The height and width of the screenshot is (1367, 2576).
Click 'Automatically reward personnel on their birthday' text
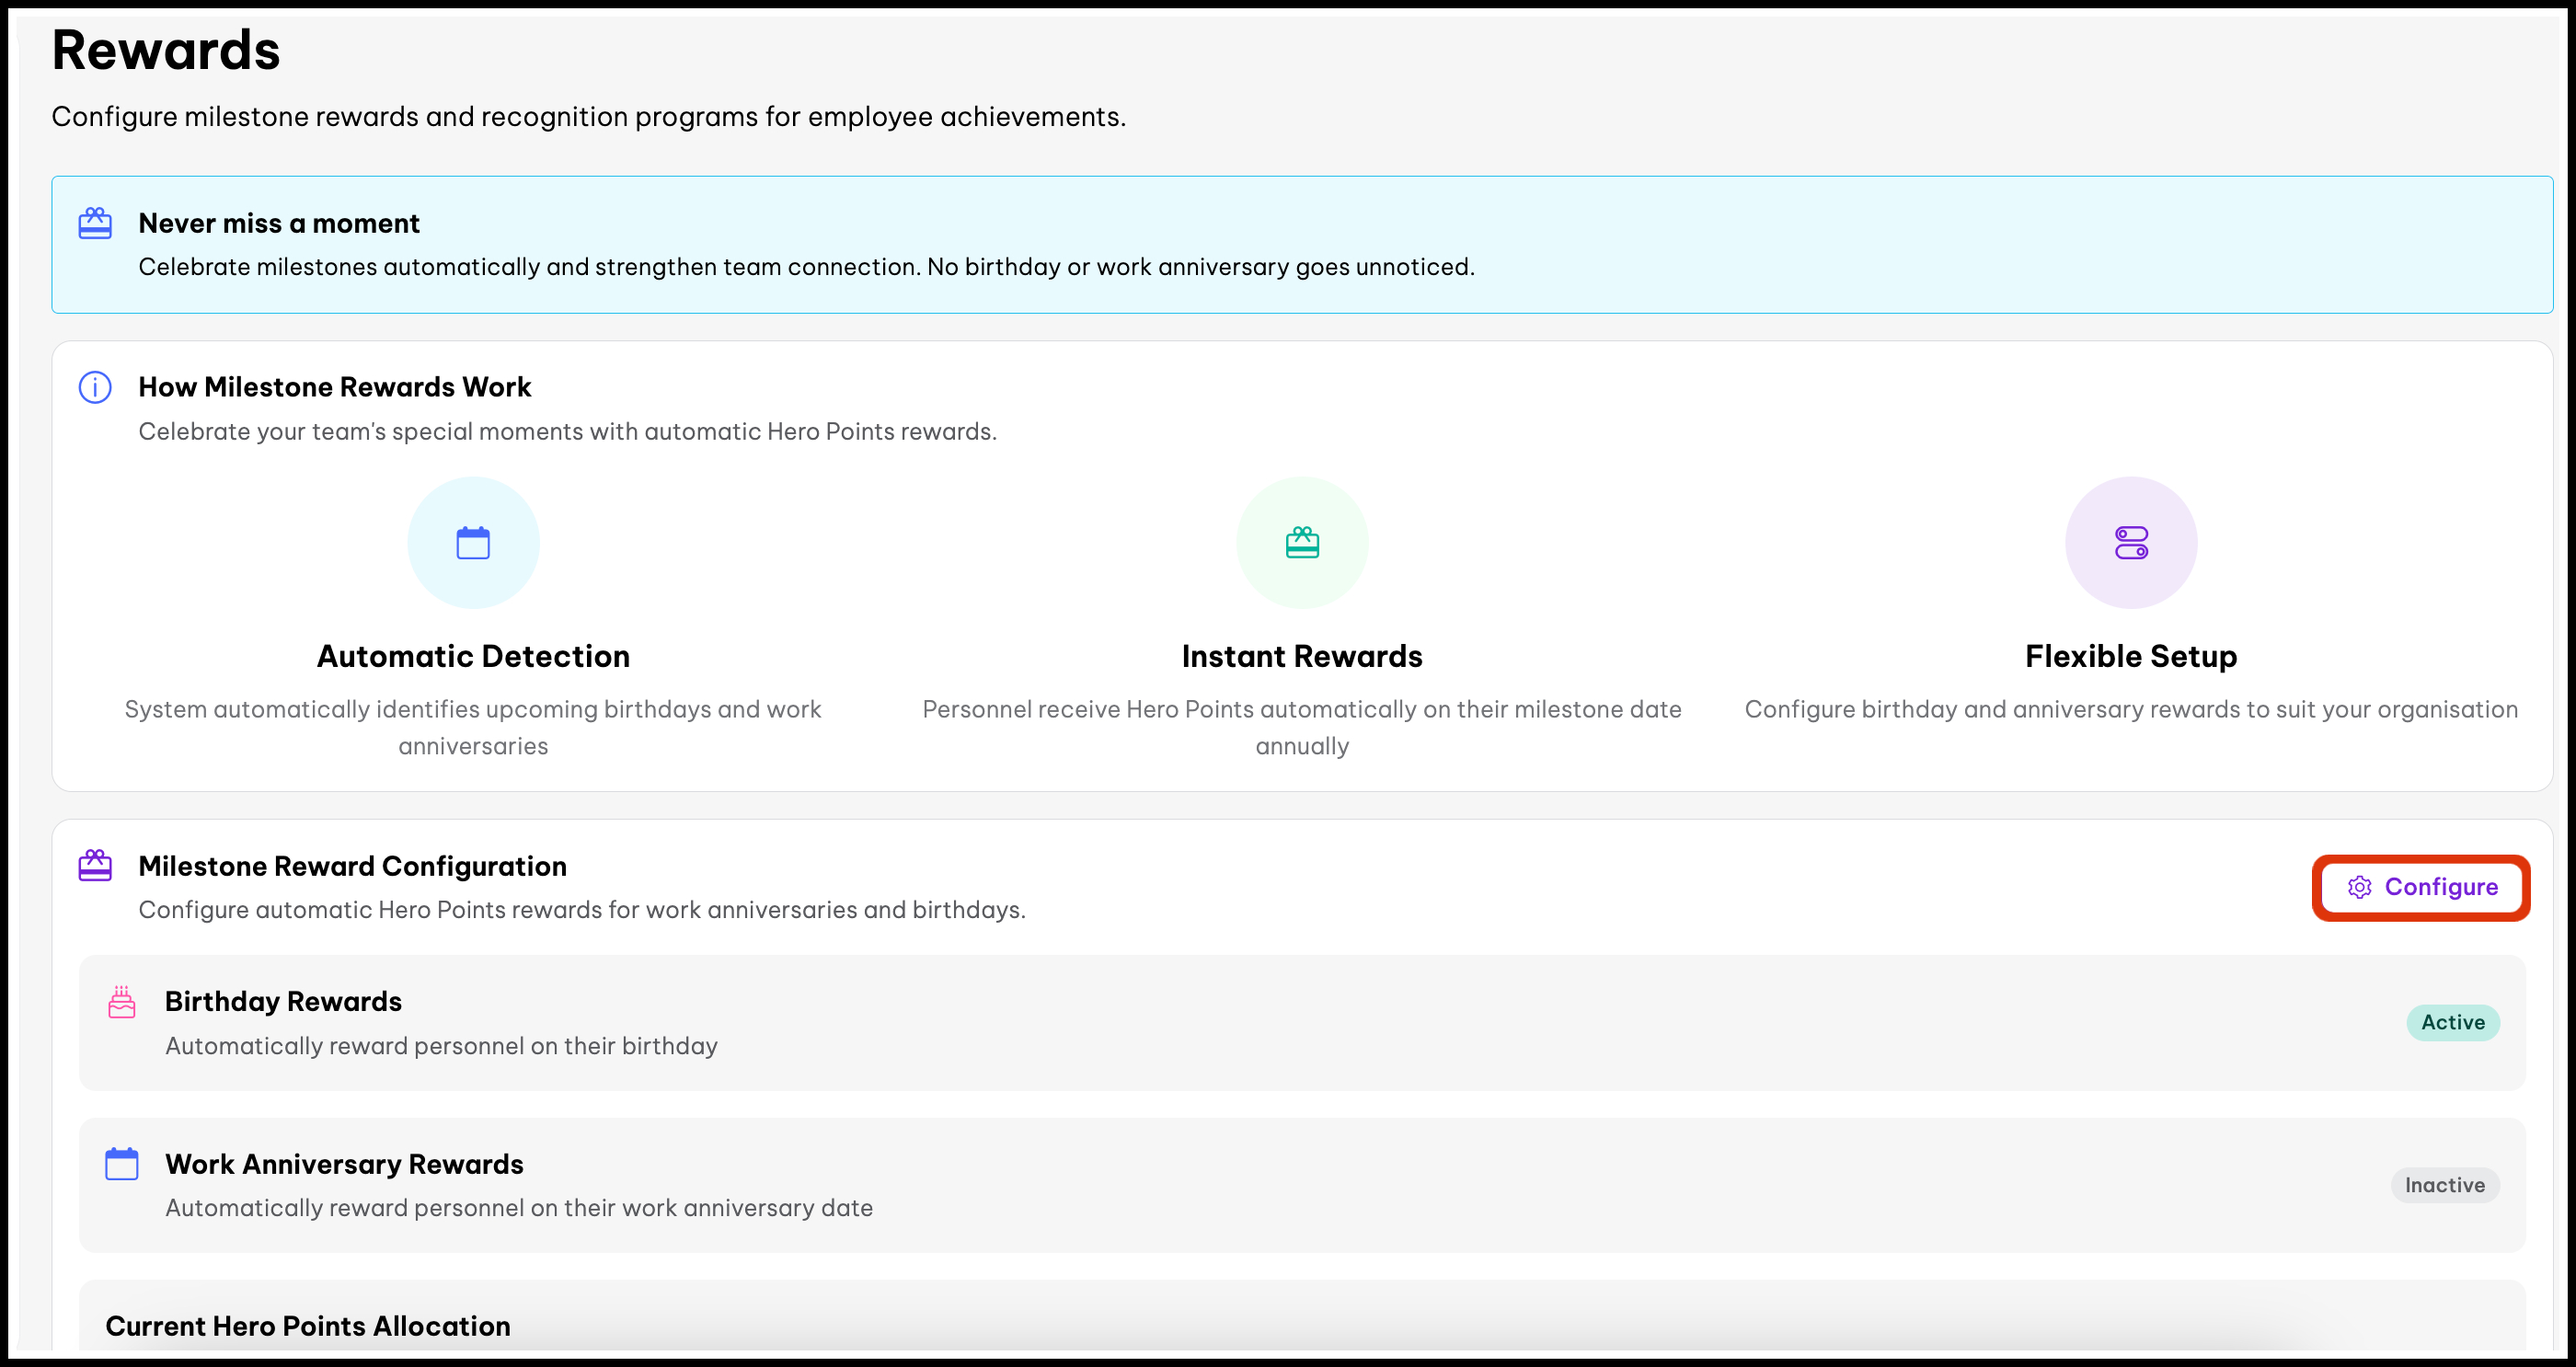coord(442,1046)
